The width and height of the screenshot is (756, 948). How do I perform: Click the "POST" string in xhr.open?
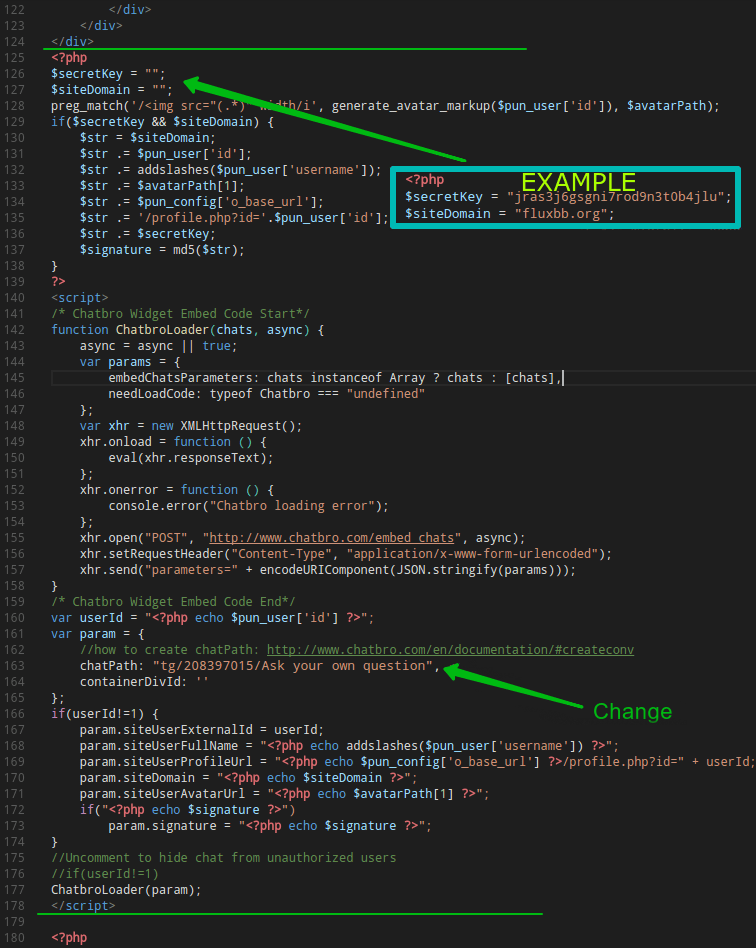166,537
